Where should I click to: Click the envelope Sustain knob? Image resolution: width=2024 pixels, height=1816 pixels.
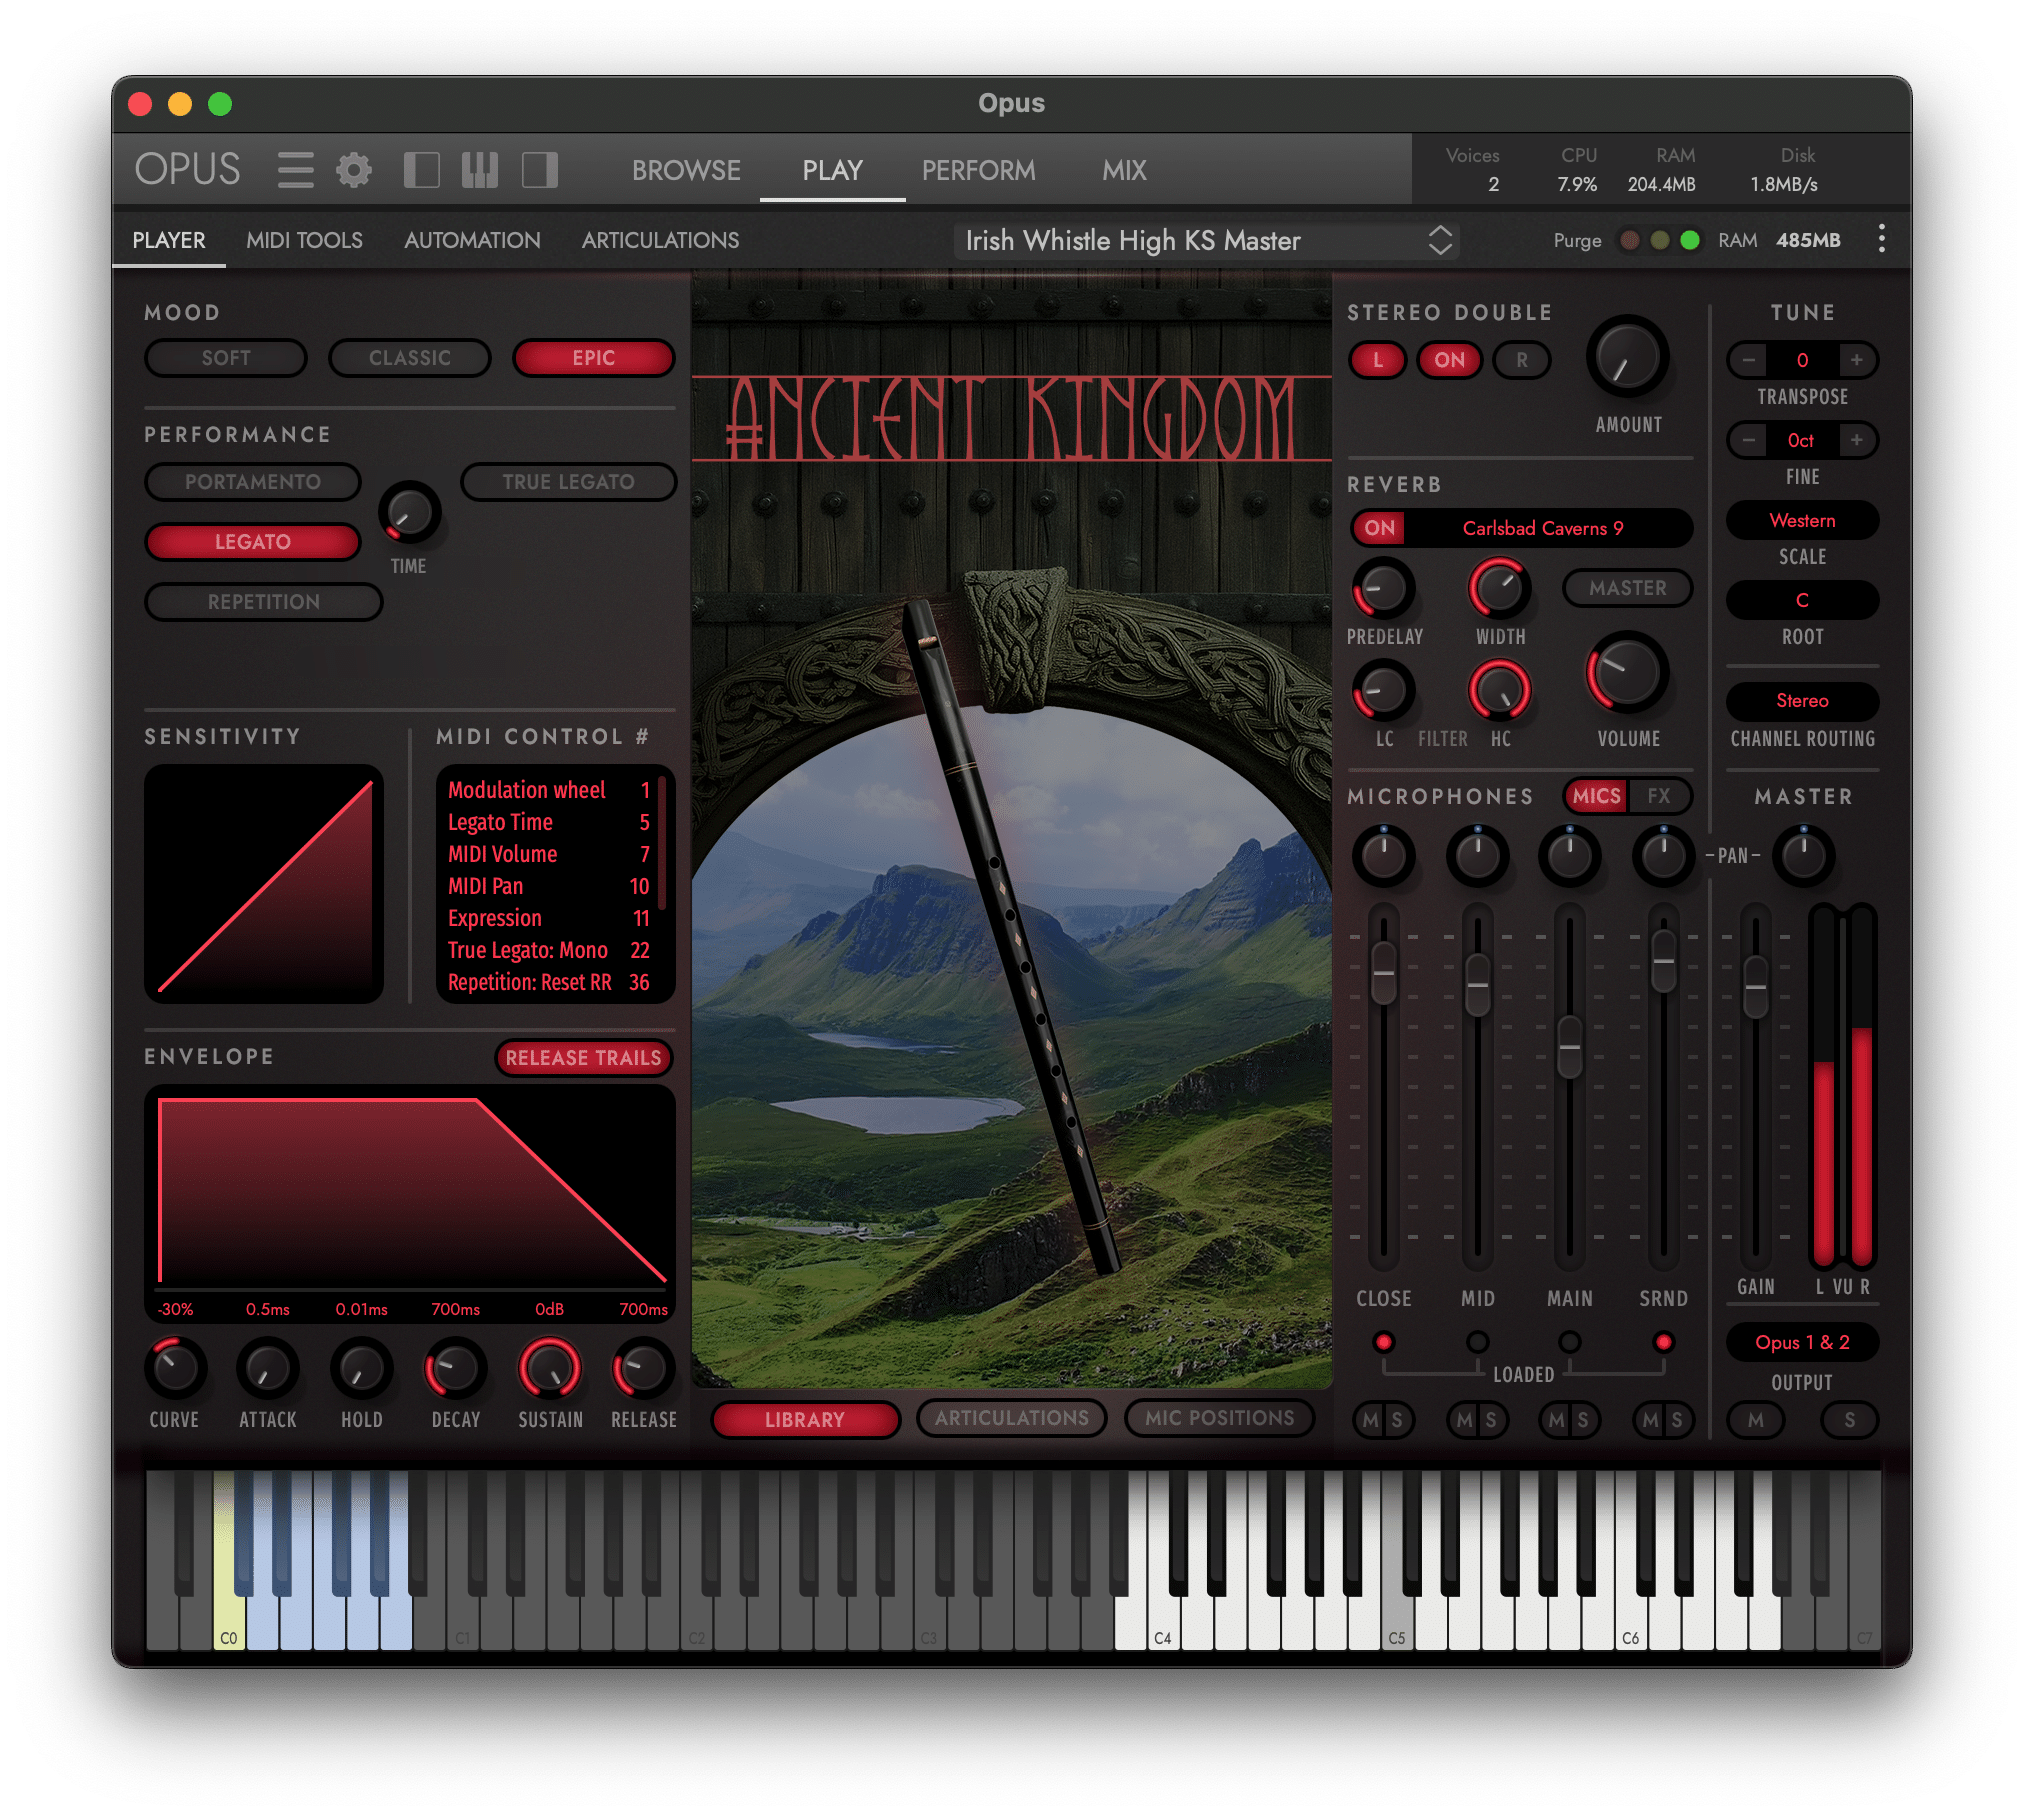[x=550, y=1368]
